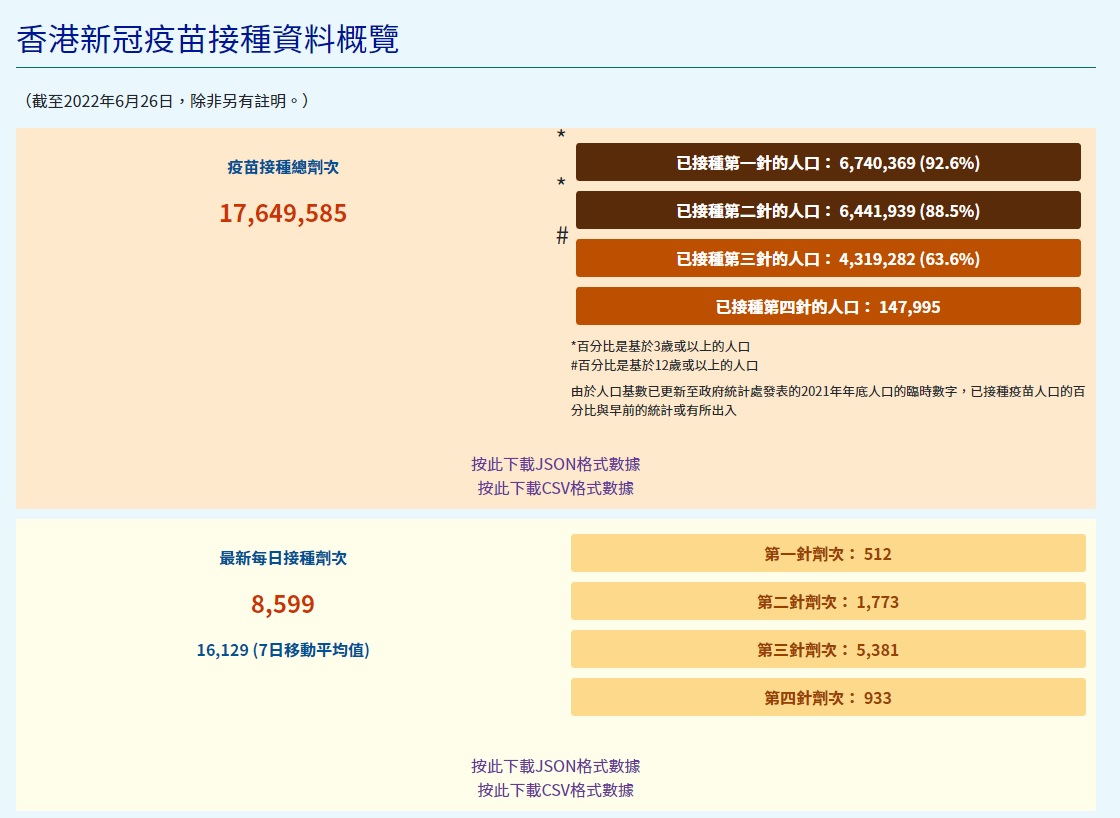Click the 第三針劑次 5,381 bar

click(x=828, y=650)
